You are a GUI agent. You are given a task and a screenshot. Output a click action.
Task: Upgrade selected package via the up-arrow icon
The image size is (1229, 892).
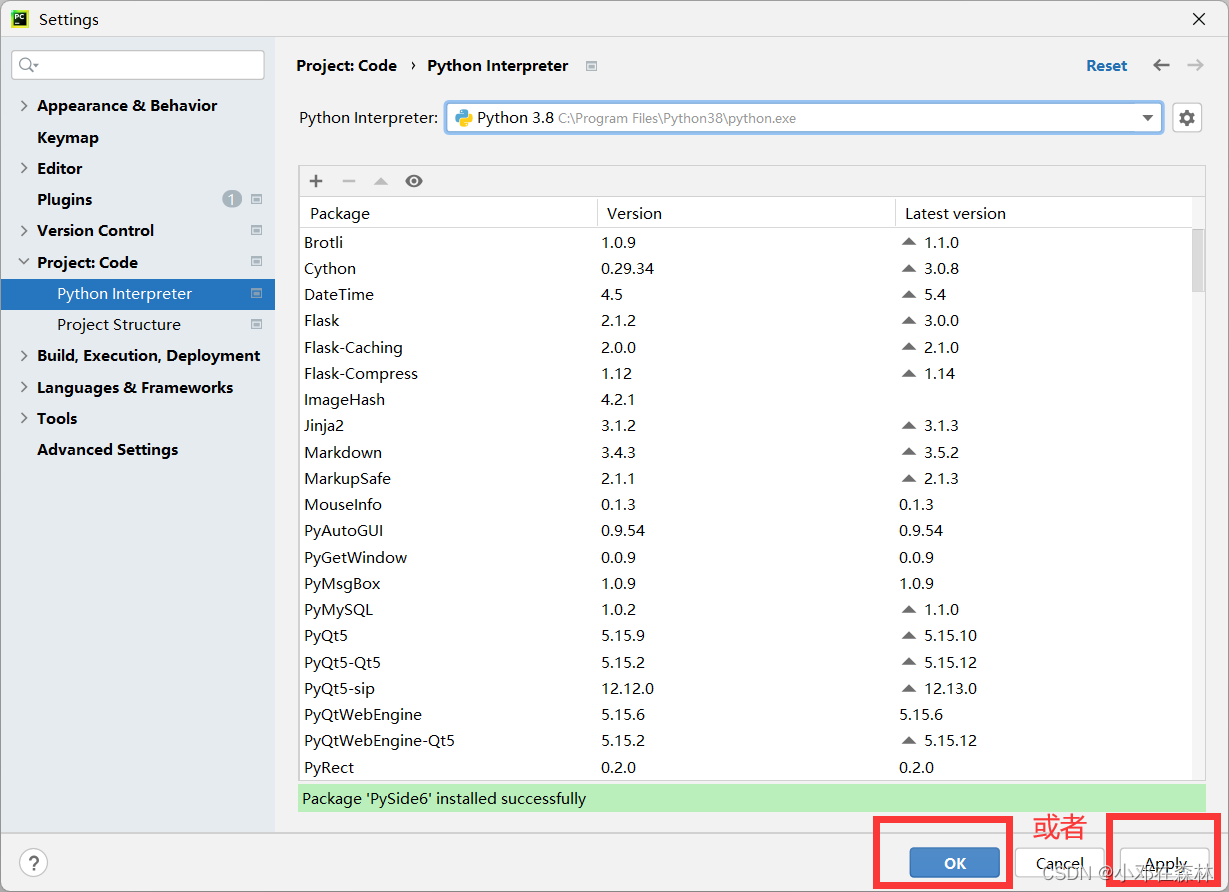(x=381, y=181)
